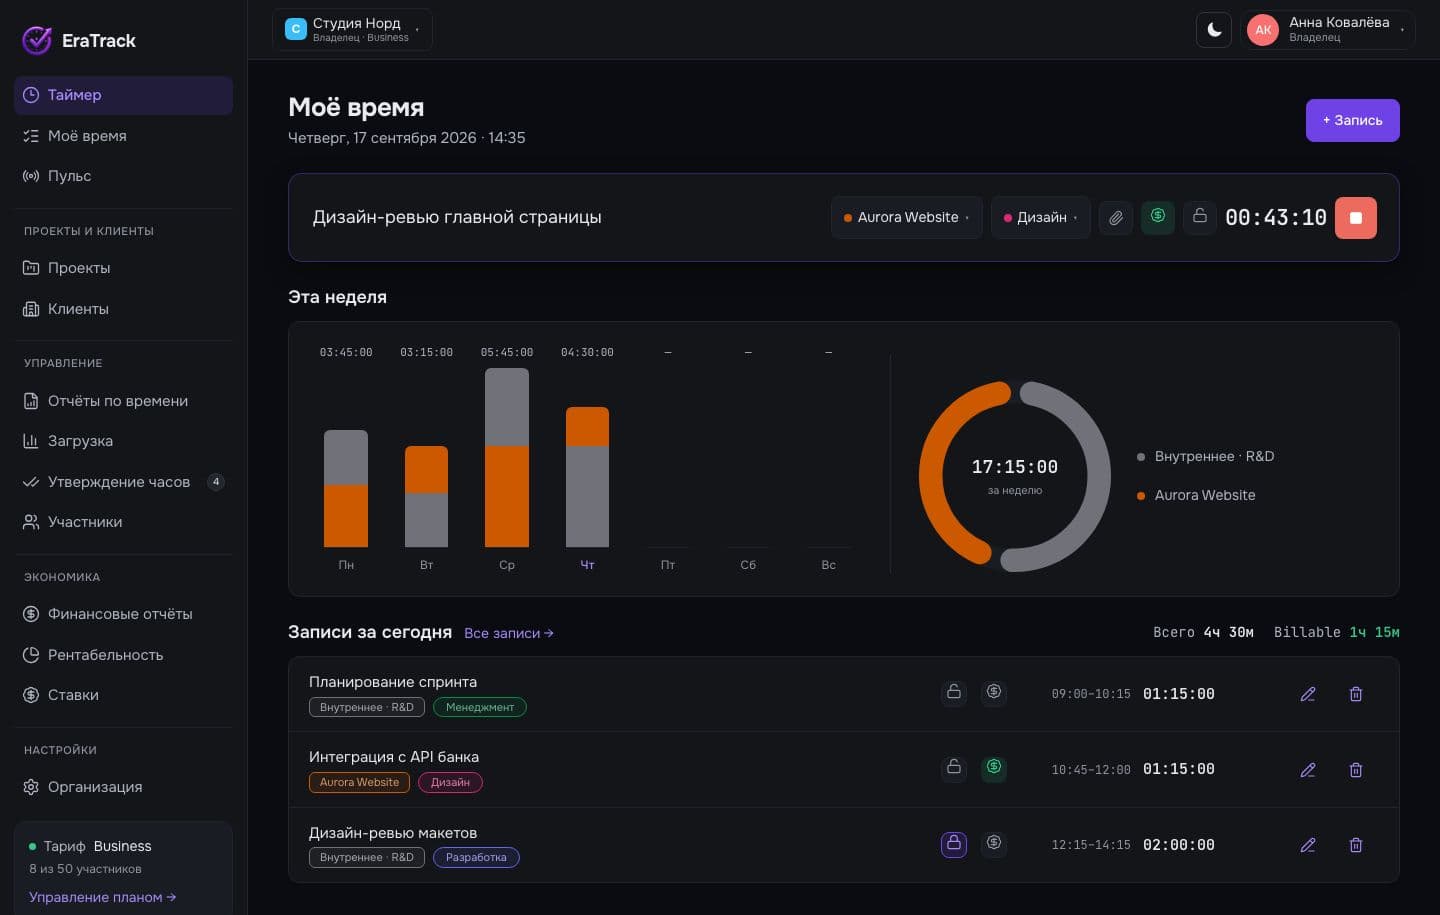The width and height of the screenshot is (1440, 915).
Task: Click the Менеджмент tag
Action: 480,707
